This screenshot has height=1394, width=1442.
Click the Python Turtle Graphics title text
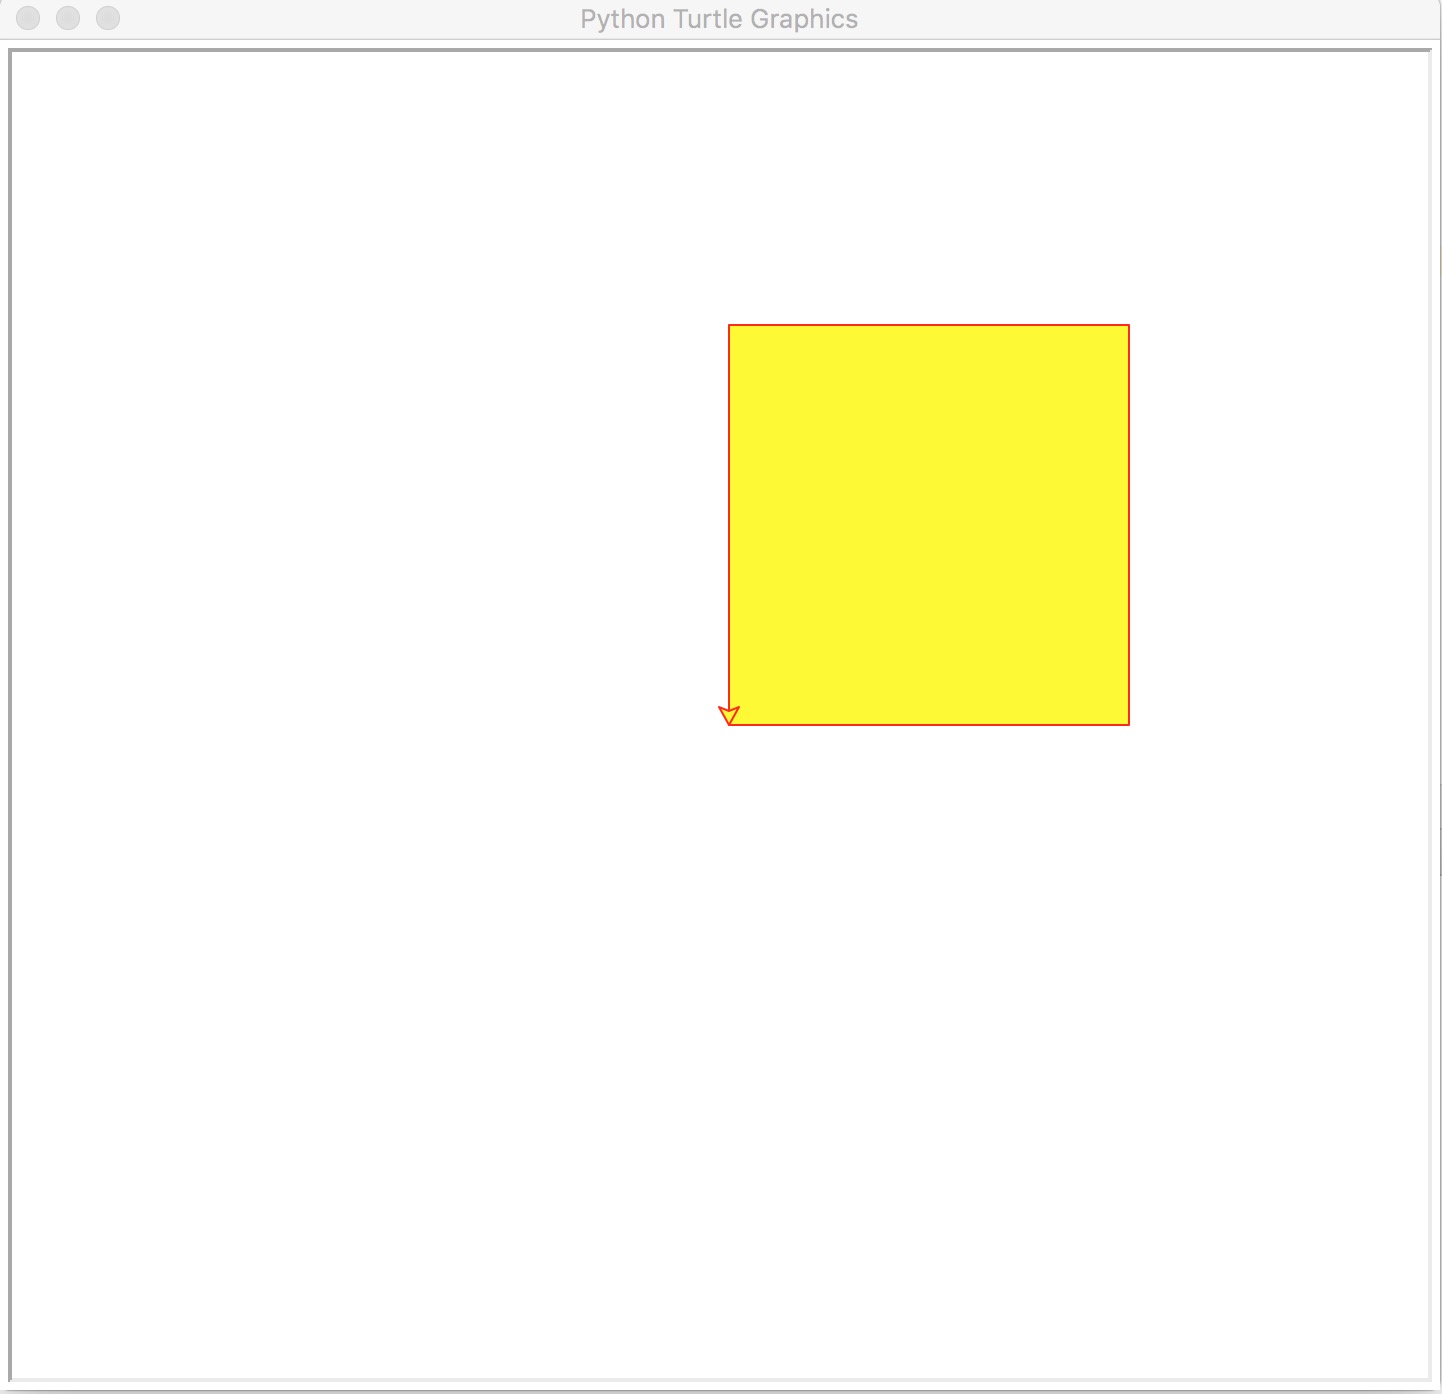719,19
